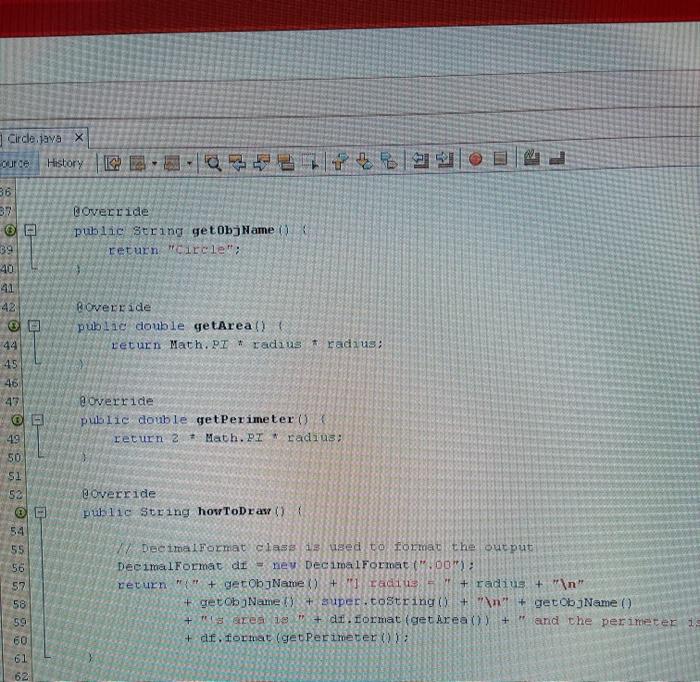Click the DecimalFormat class comment line

(x=325, y=547)
